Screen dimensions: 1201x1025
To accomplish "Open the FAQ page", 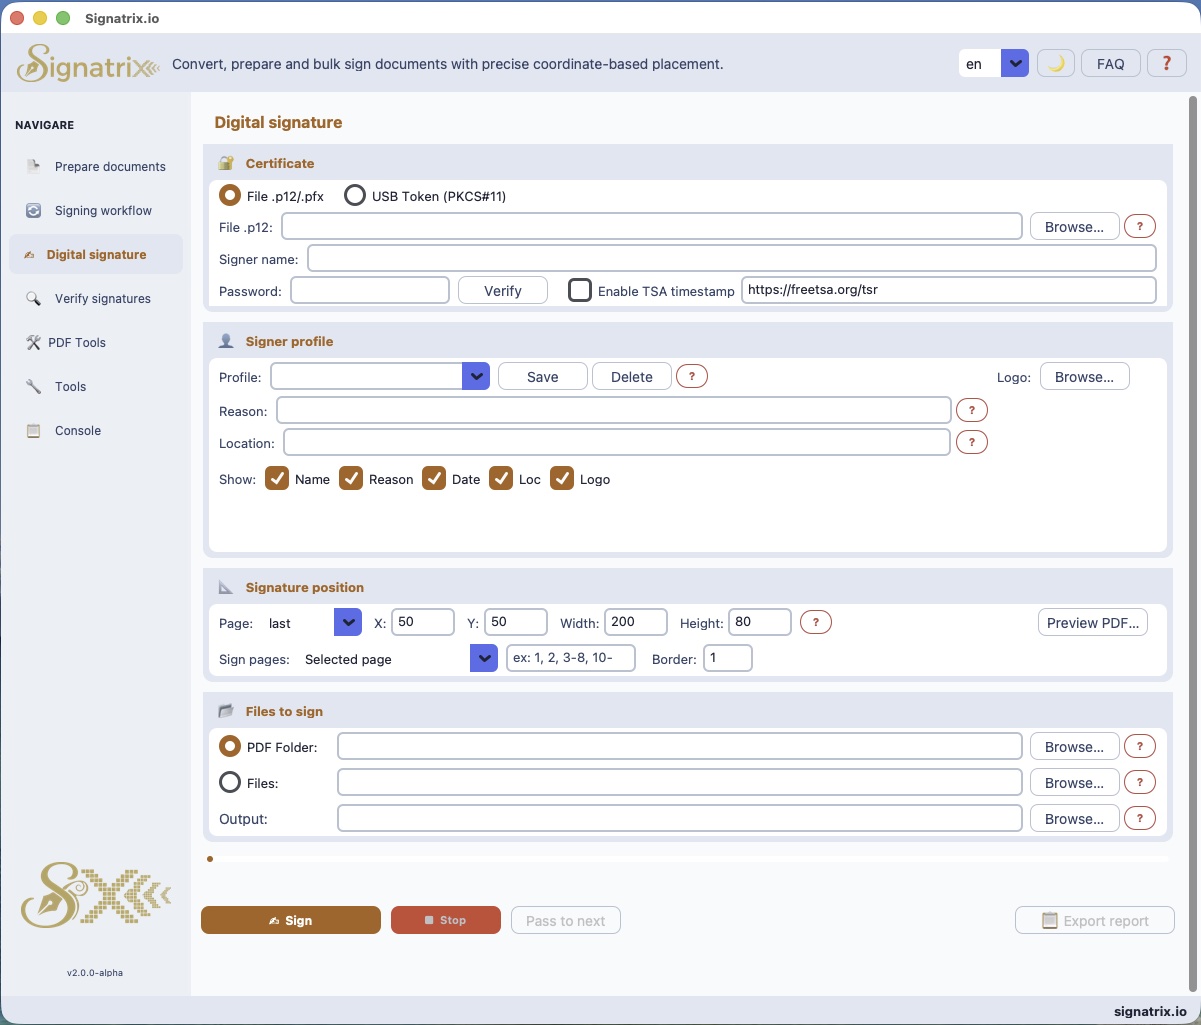I will [1110, 62].
